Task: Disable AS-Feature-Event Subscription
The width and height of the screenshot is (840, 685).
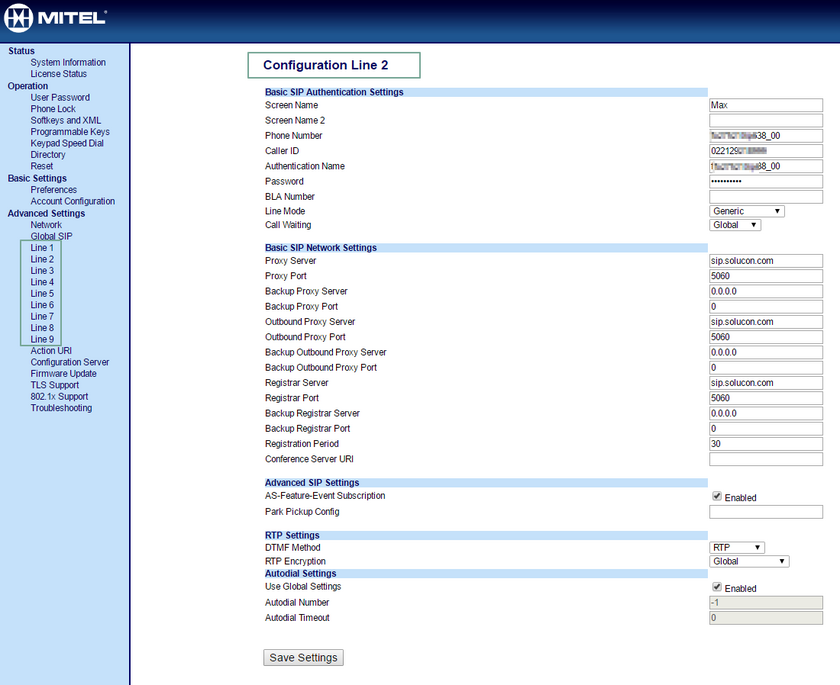Action: coord(716,496)
